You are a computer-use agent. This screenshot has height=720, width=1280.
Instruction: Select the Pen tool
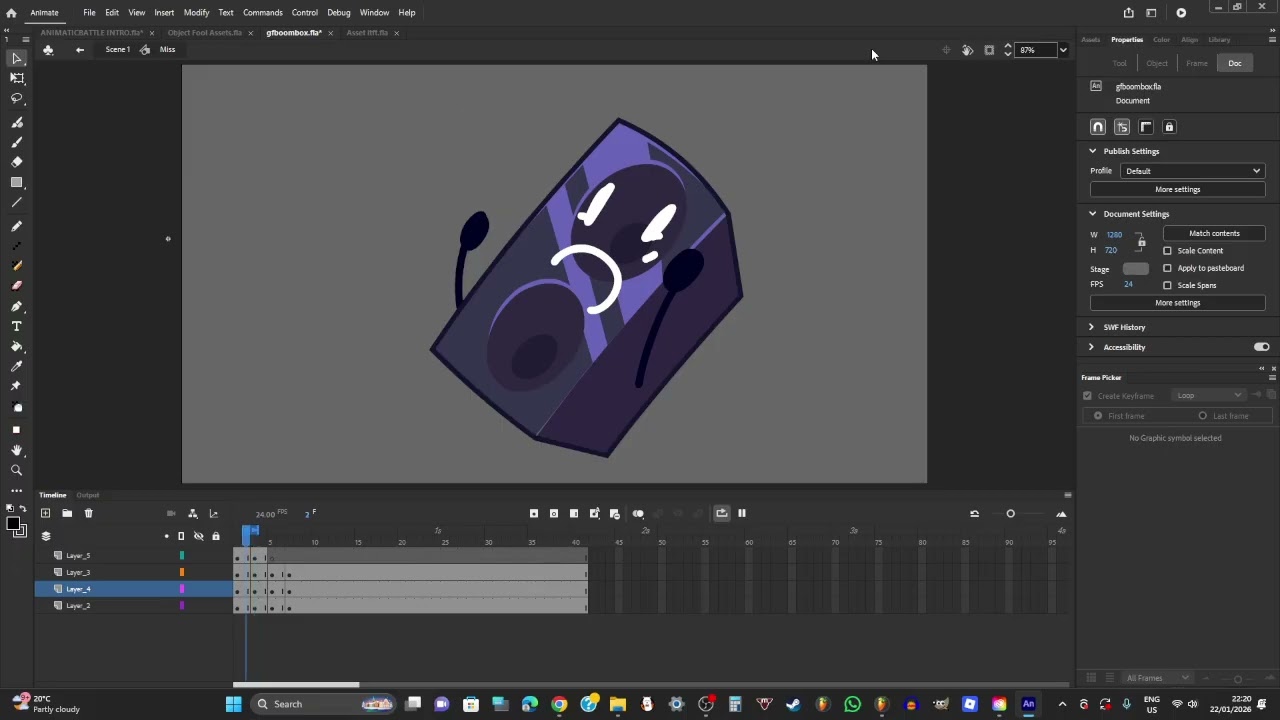coord(17,306)
